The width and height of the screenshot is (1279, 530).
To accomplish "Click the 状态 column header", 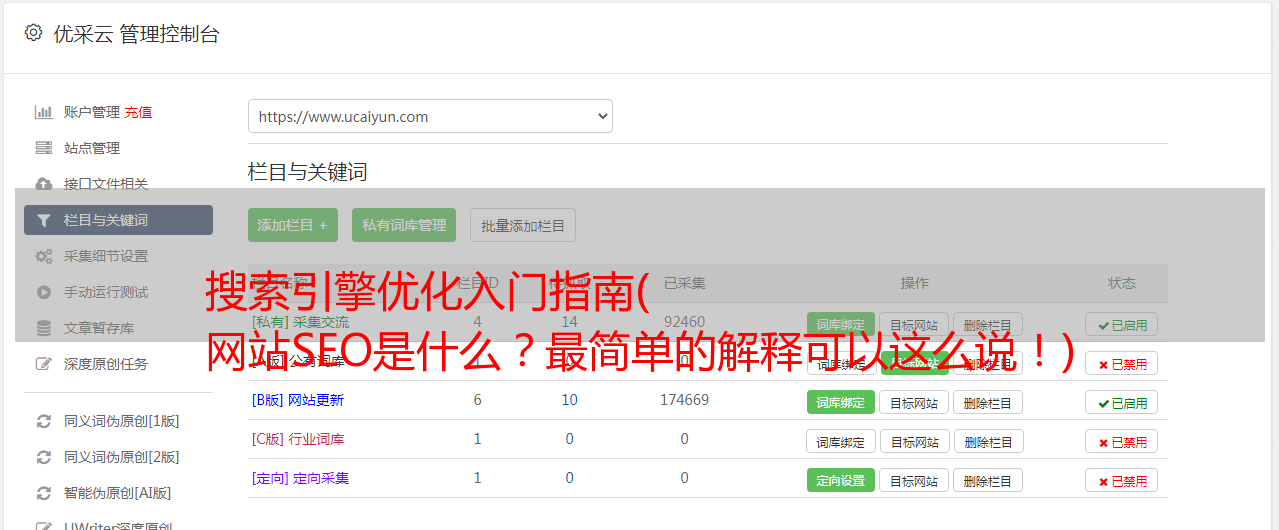I will [1121, 283].
